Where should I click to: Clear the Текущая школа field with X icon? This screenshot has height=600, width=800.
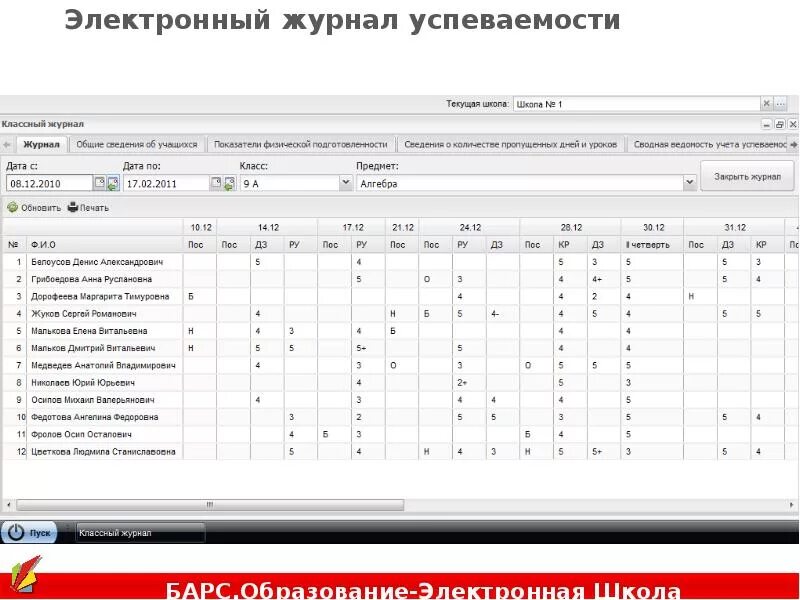point(766,104)
